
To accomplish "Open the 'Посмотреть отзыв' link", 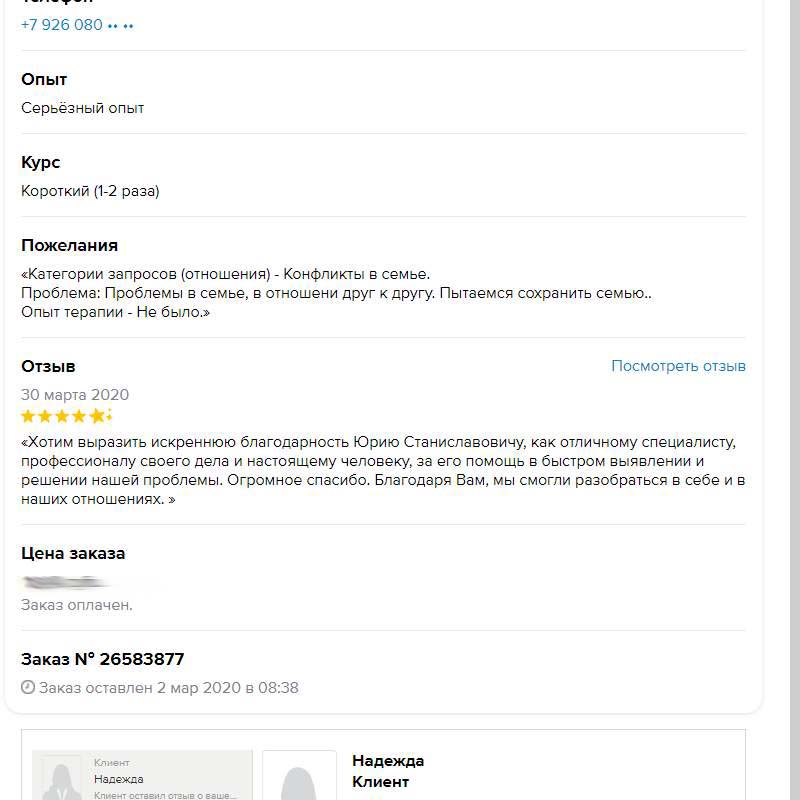I will click(x=678, y=366).
